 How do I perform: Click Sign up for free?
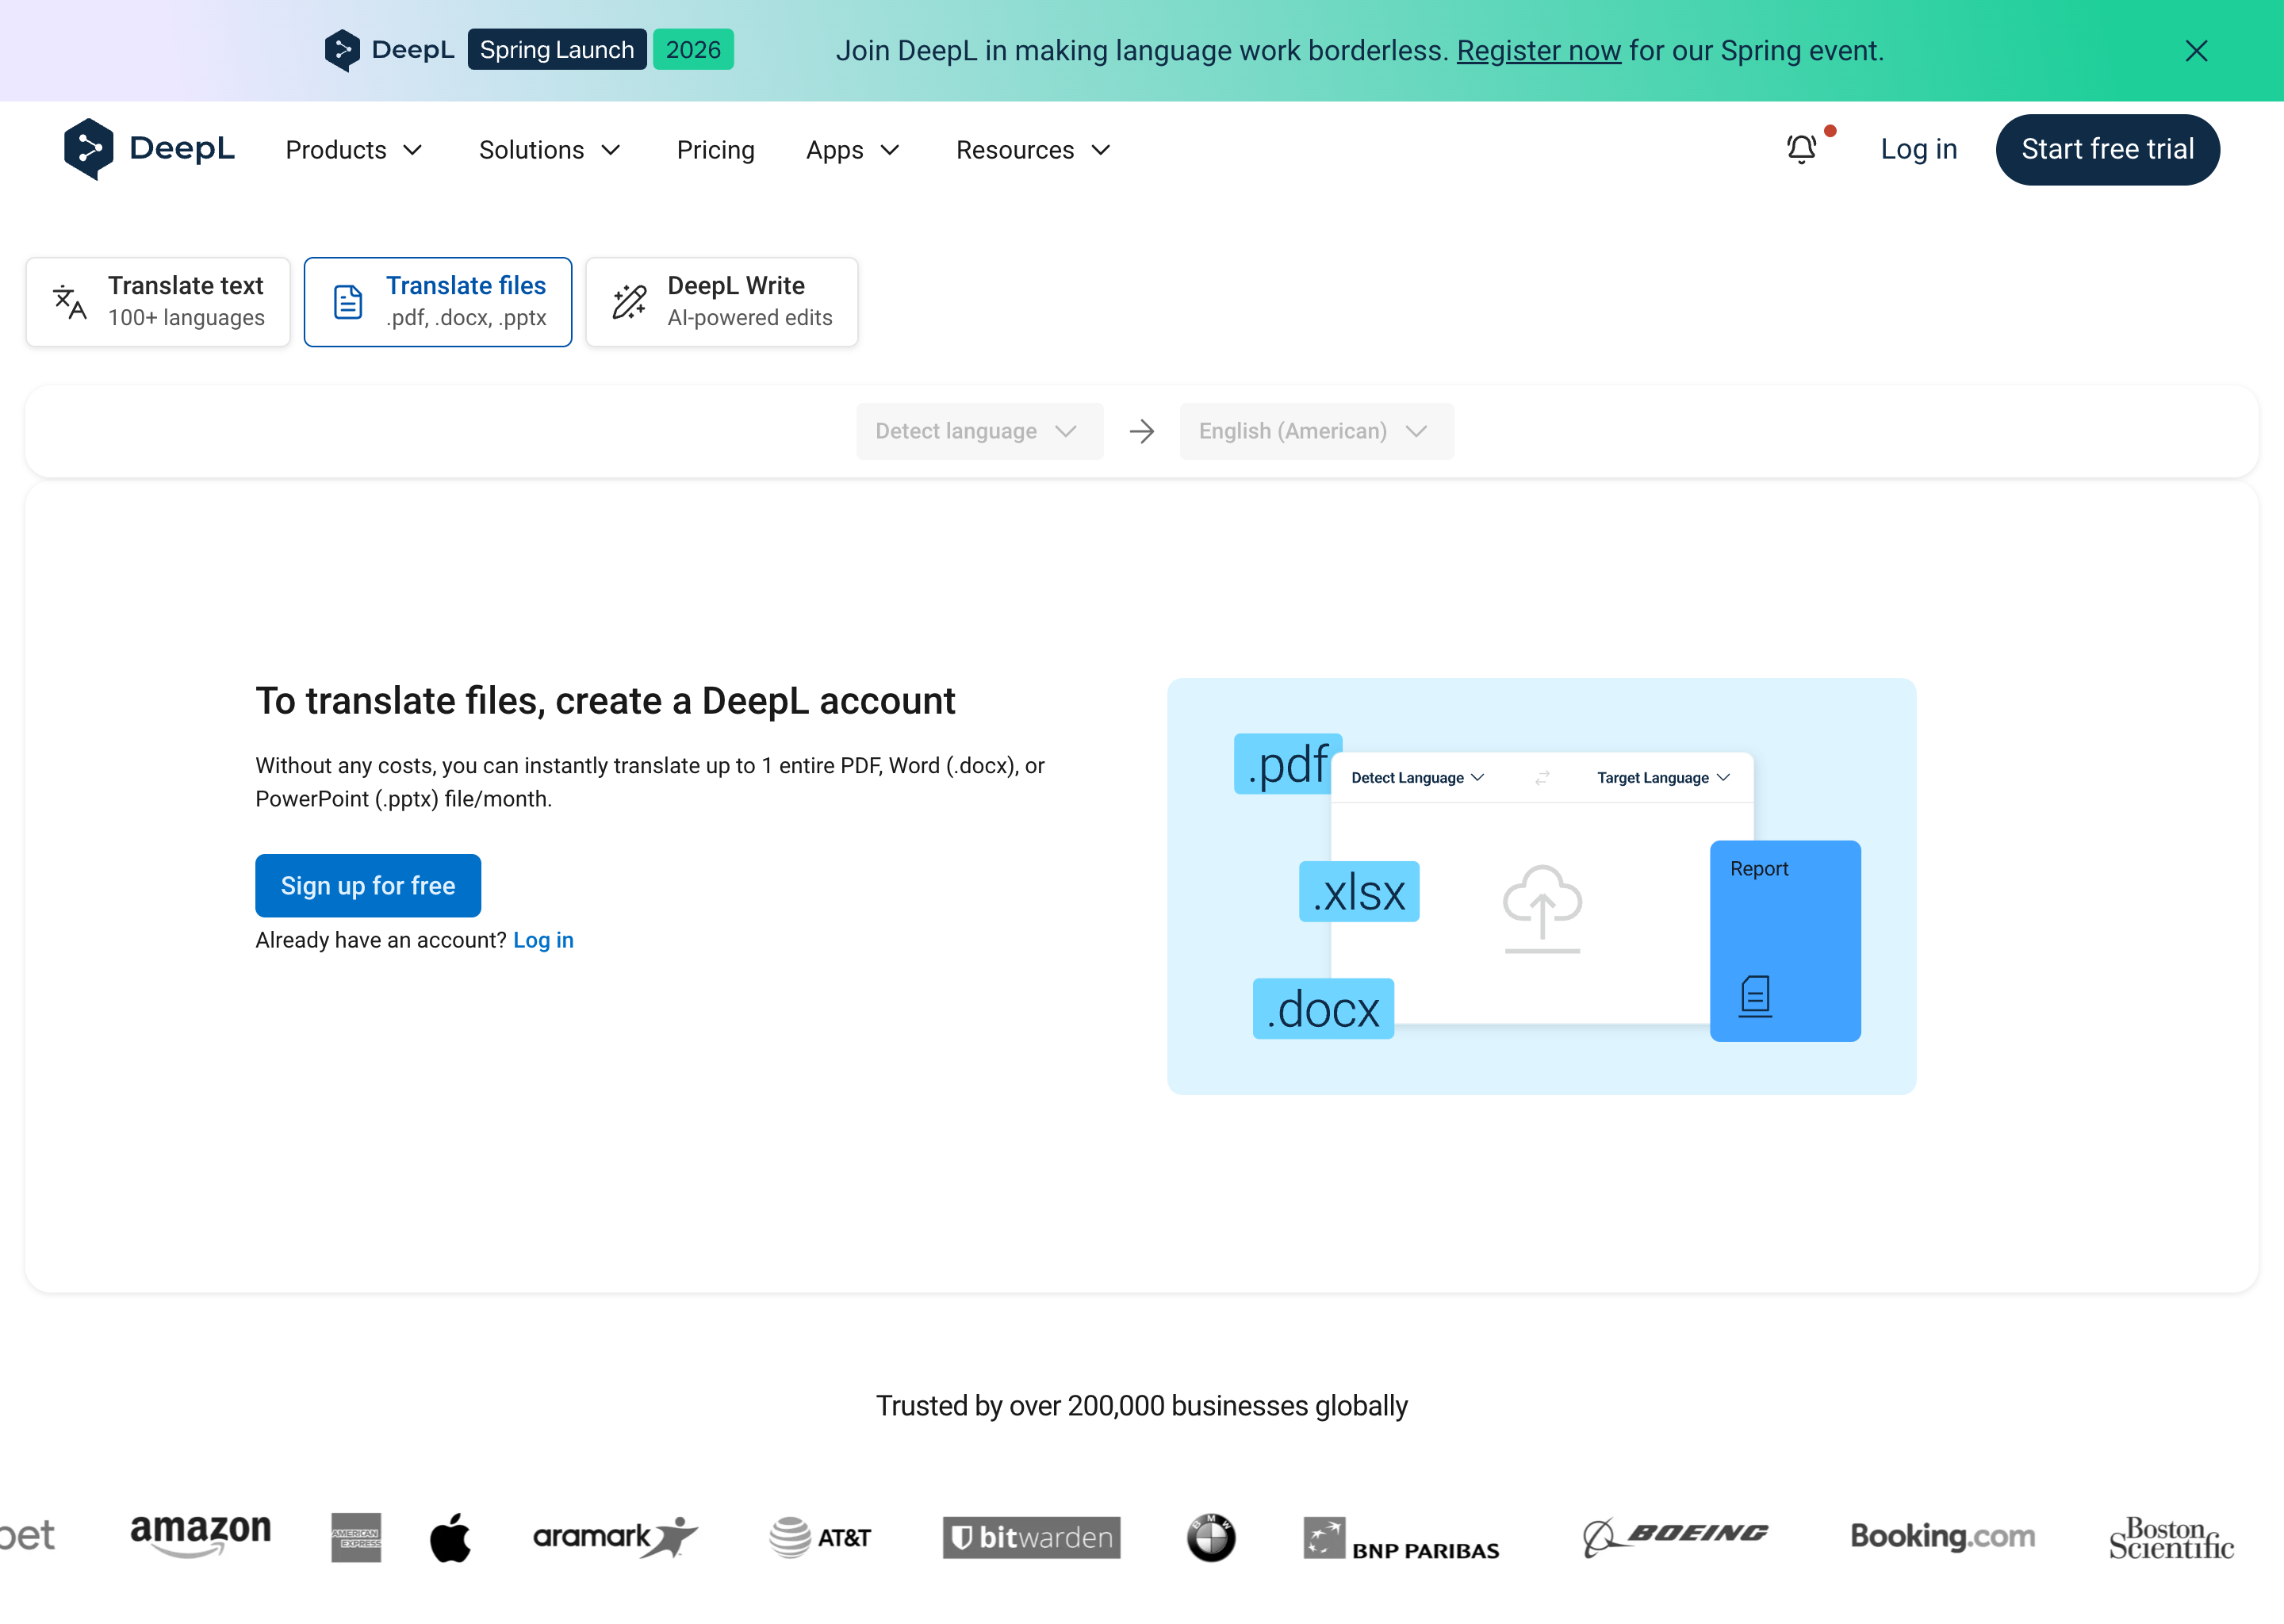click(x=367, y=886)
